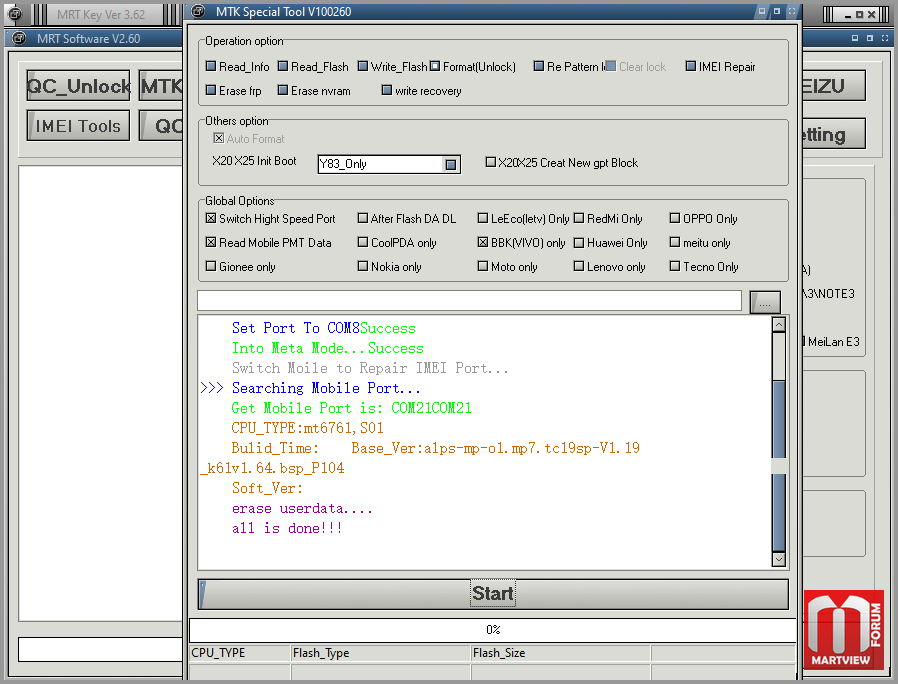Image resolution: width=898 pixels, height=684 pixels.
Task: Disable Switch Hight Speed Port checkbox
Action: (211, 219)
